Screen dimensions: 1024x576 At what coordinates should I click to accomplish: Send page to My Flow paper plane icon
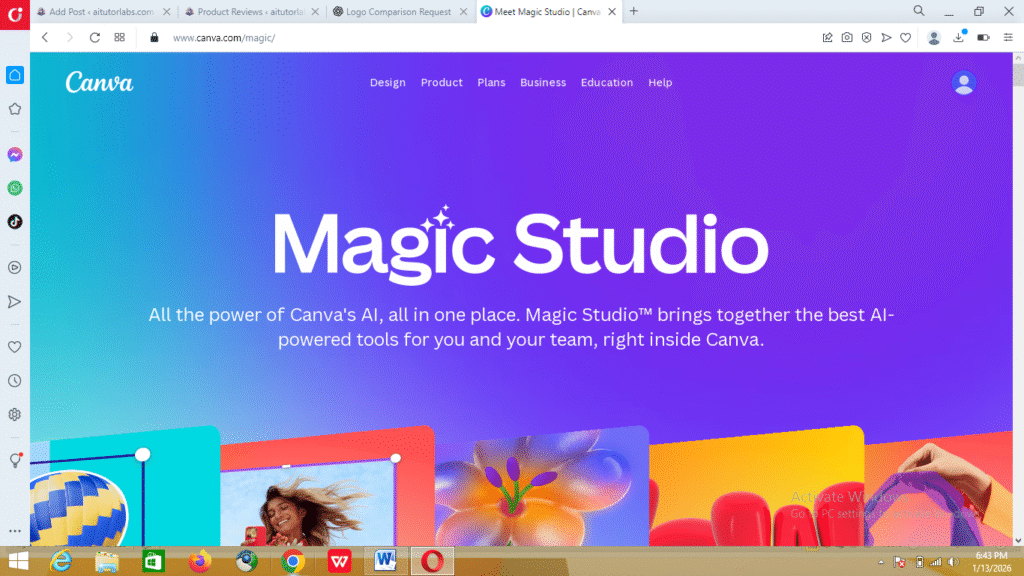pos(887,37)
